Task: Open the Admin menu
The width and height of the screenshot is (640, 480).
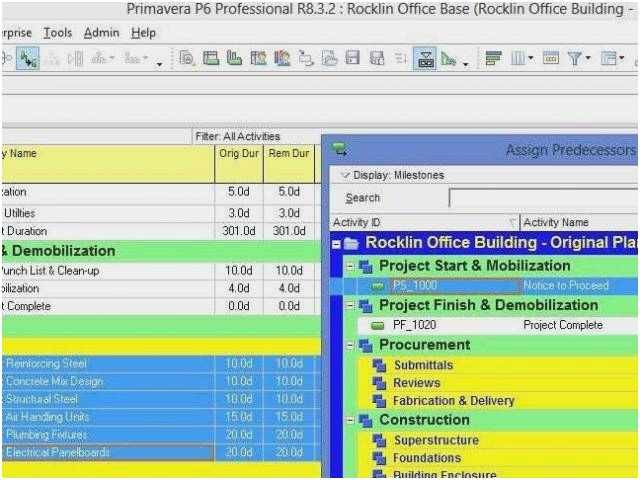Action: pyautogui.click(x=101, y=33)
